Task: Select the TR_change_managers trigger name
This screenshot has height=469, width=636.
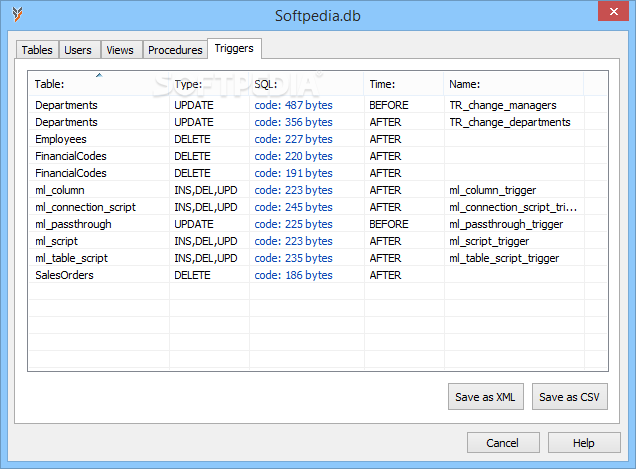Action: click(503, 105)
